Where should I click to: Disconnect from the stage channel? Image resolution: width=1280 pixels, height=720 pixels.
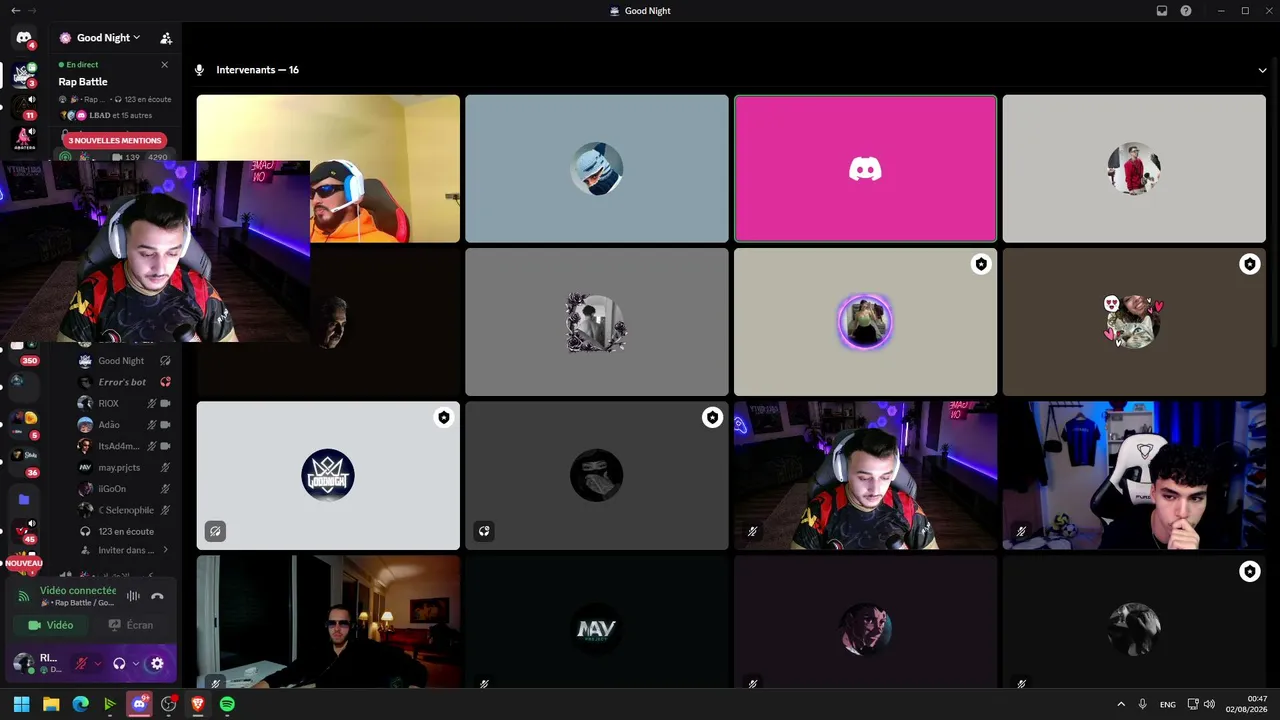(157, 596)
